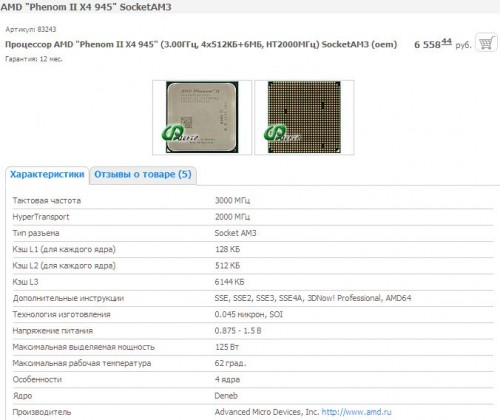Select the Максимальная рабочая температура label
Screen dimensions: 500x420
82,363
